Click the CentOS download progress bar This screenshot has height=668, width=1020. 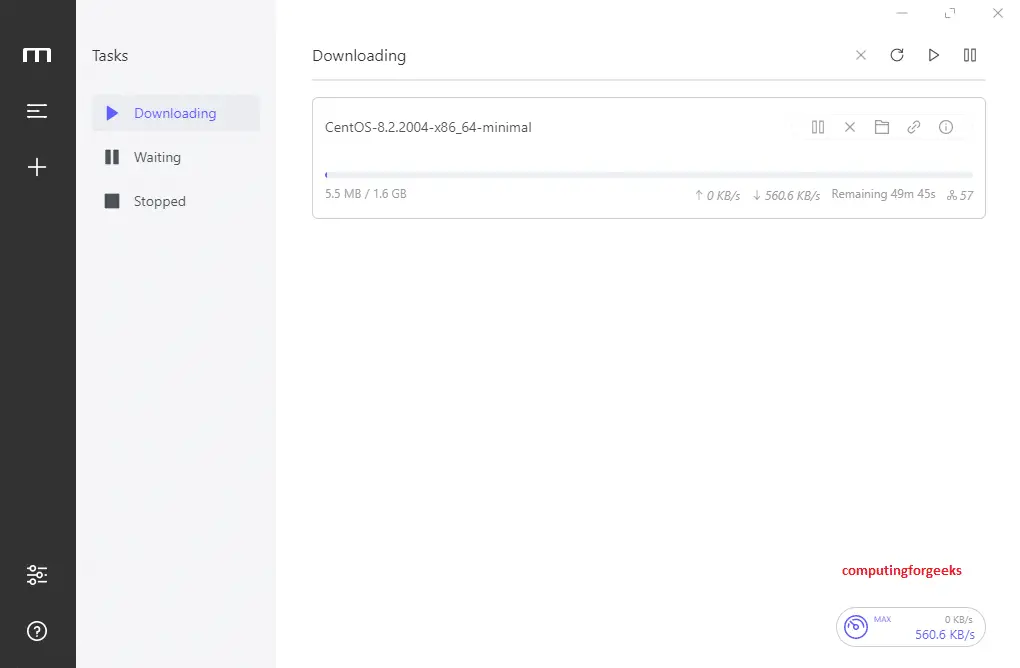649,175
